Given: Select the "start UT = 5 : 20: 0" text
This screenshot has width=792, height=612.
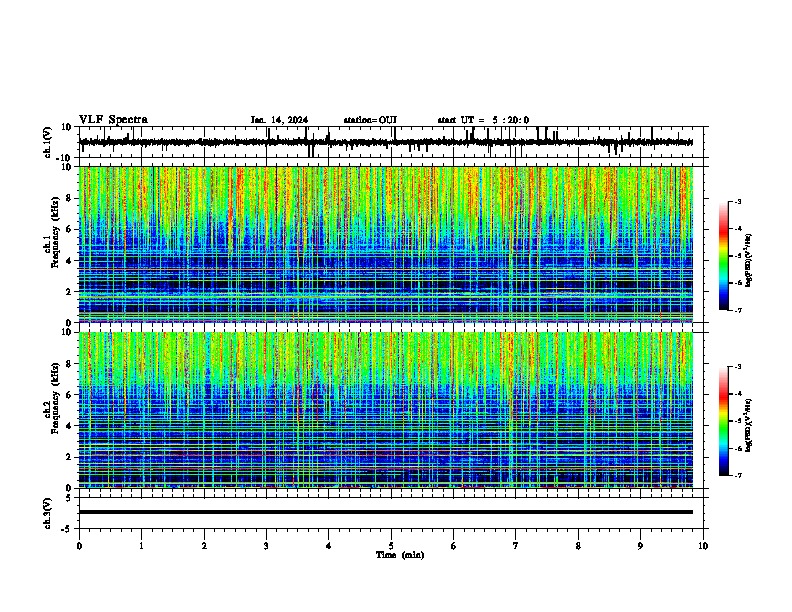Looking at the screenshot, I should pyautogui.click(x=483, y=120).
